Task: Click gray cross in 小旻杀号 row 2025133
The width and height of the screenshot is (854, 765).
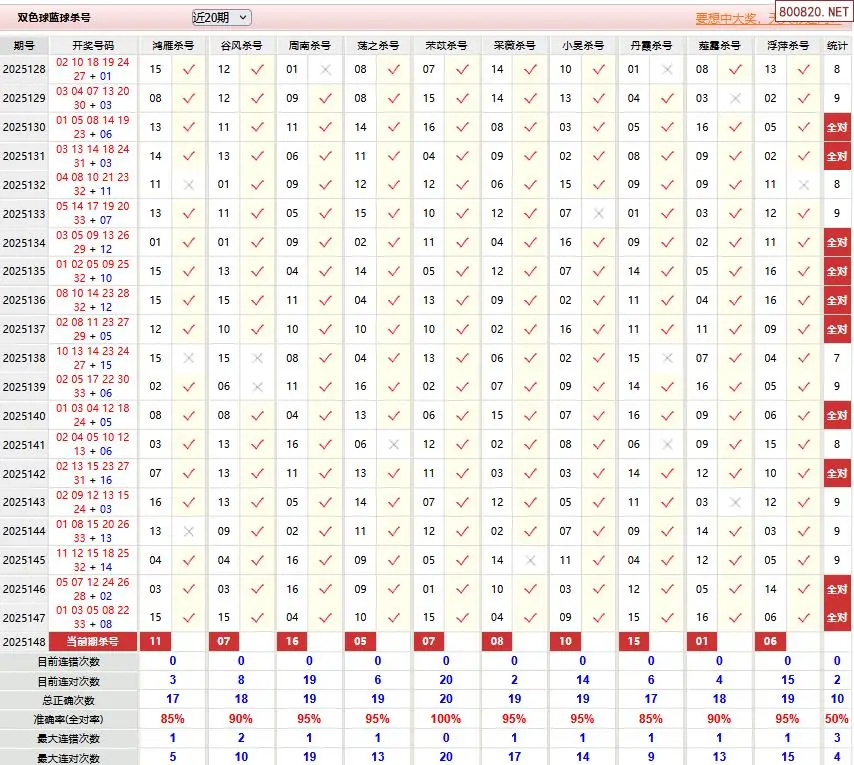Action: click(599, 214)
